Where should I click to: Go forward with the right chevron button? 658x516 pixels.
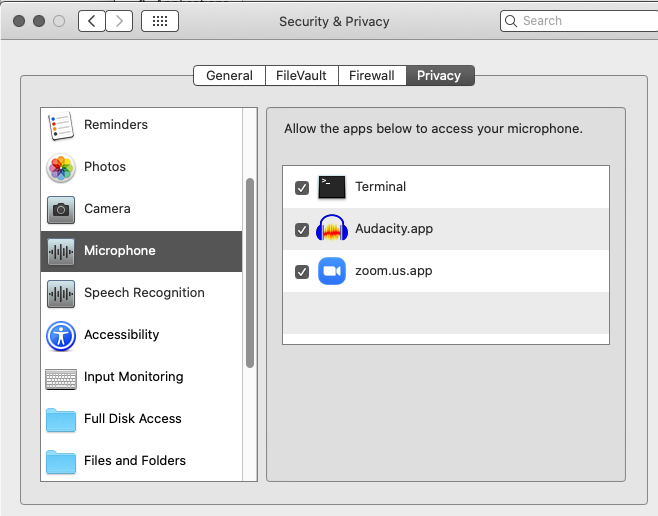click(x=119, y=21)
